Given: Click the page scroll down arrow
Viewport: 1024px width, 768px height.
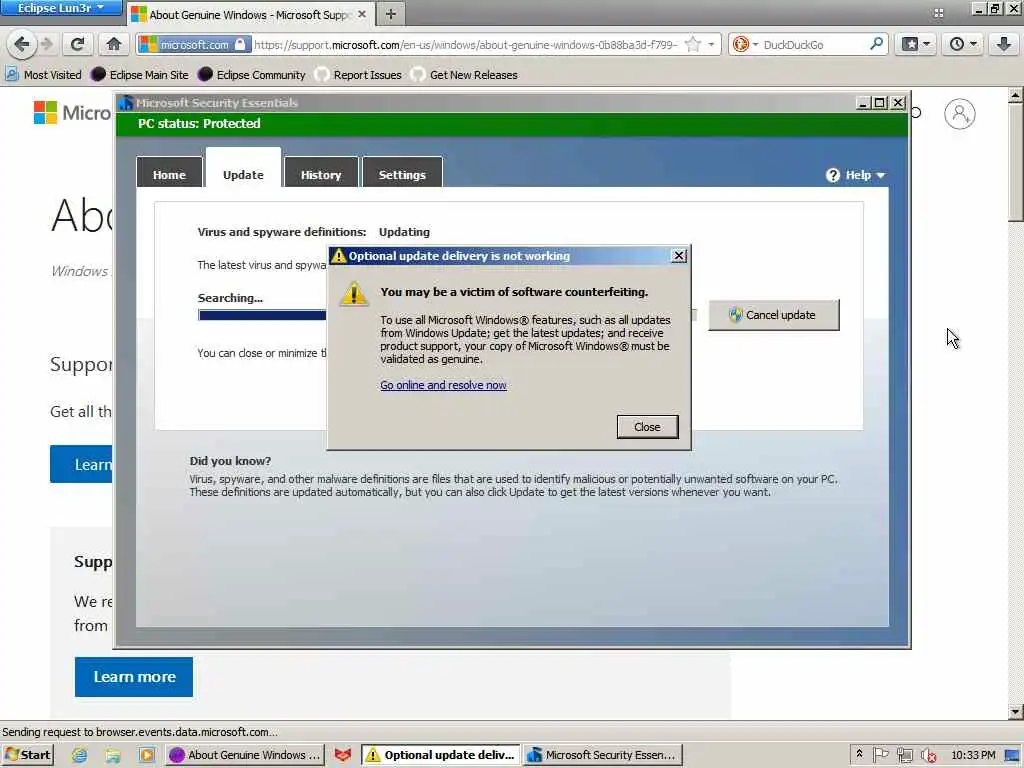Looking at the screenshot, I should click(1015, 712).
